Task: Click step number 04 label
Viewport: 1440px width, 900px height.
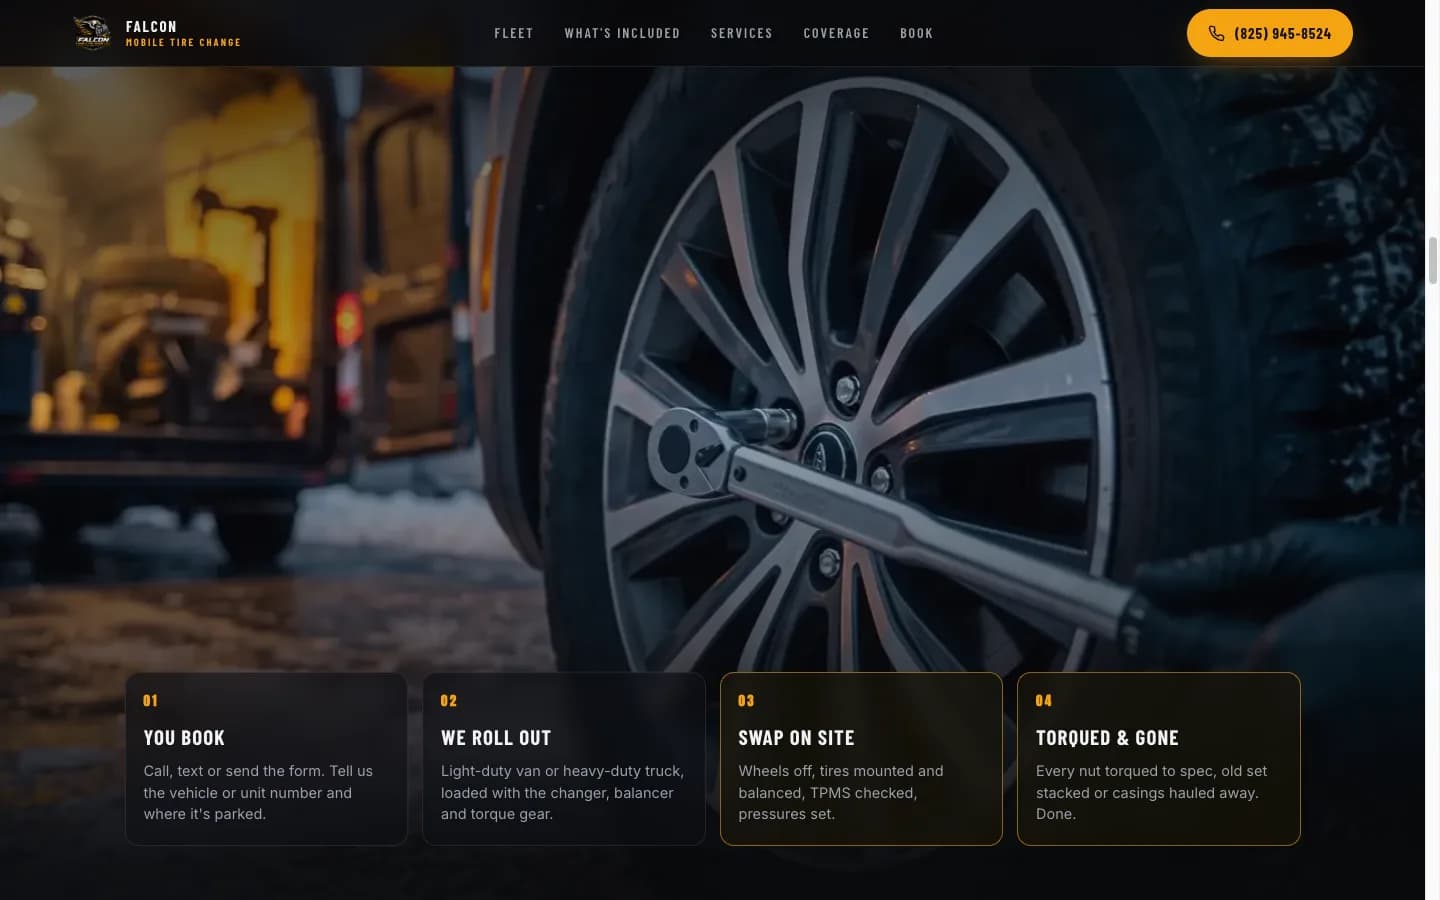Action: point(1043,701)
